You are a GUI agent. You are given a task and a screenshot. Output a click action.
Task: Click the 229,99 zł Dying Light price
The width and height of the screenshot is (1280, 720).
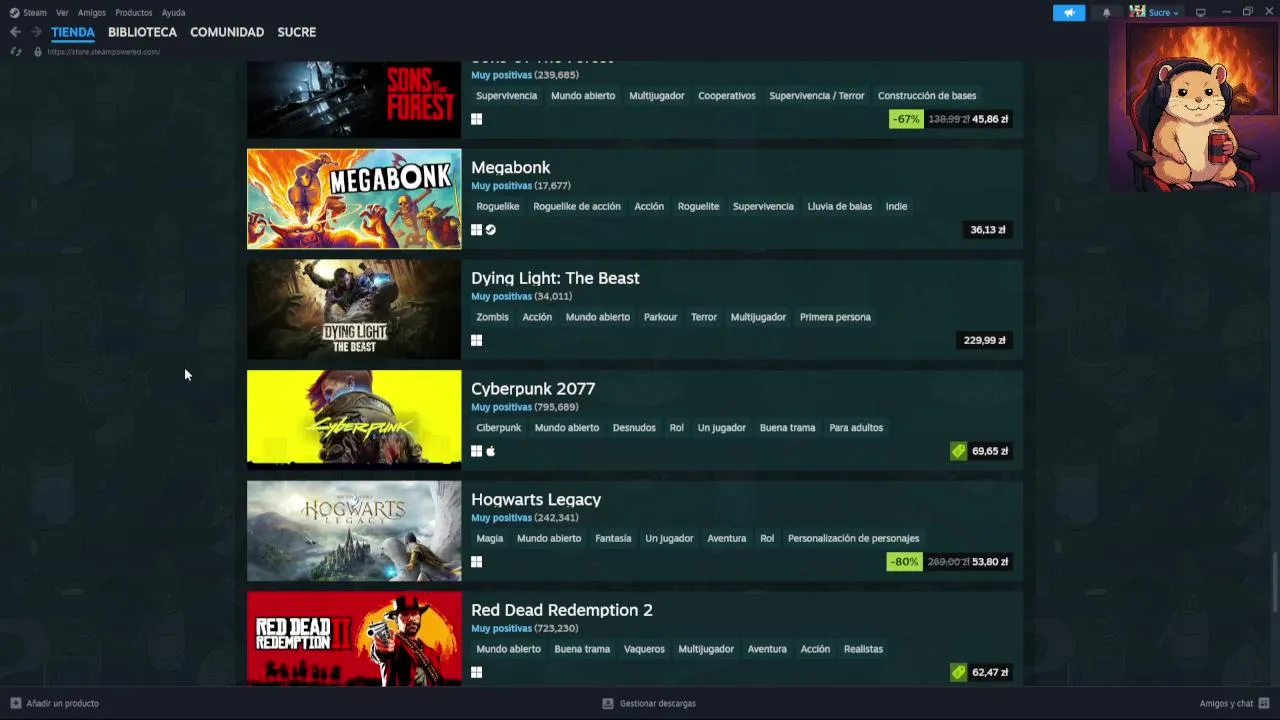(984, 340)
